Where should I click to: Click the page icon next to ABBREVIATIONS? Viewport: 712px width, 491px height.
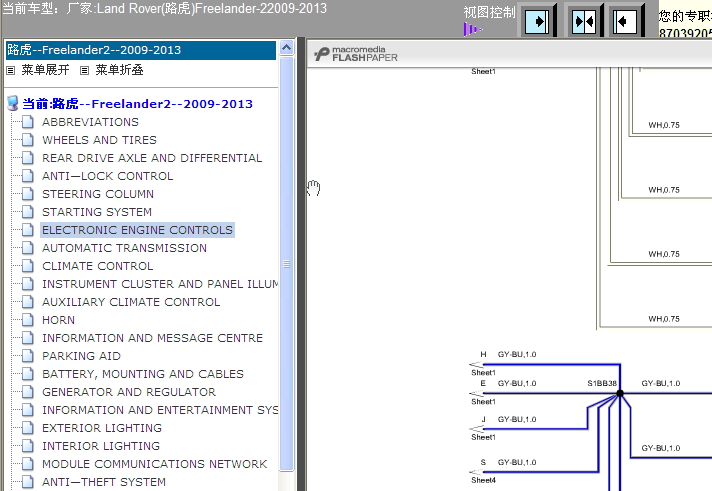point(28,122)
